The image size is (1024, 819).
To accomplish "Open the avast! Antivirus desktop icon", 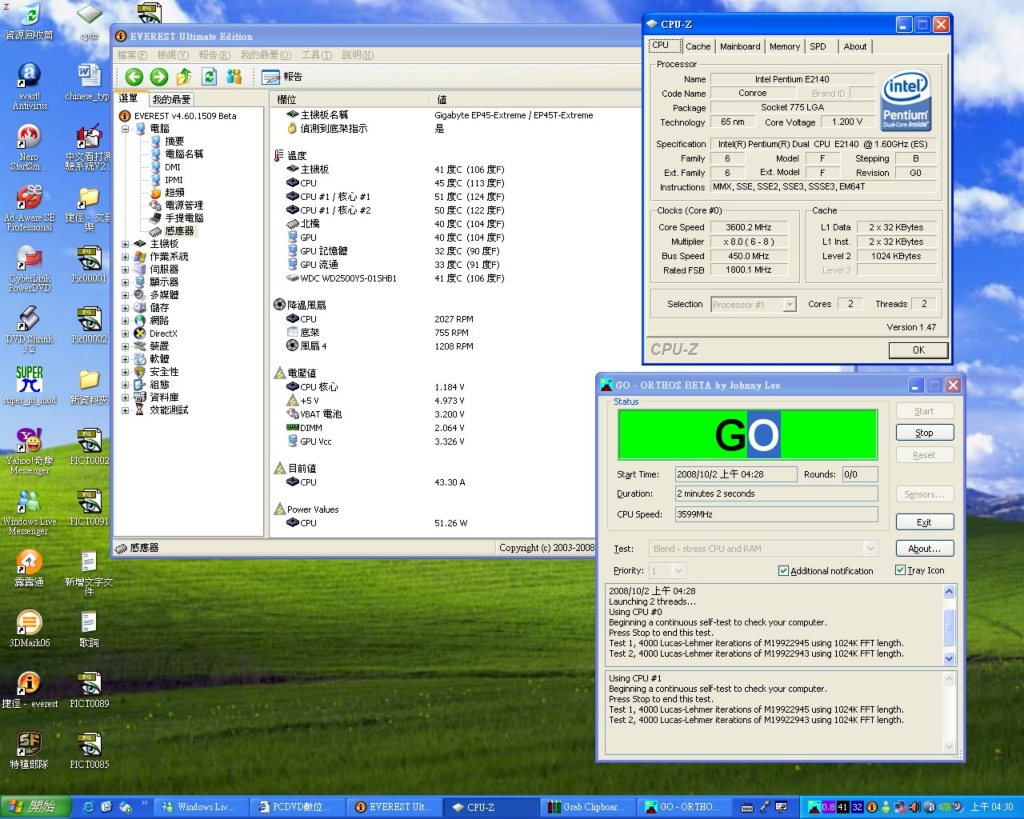I will click(29, 86).
